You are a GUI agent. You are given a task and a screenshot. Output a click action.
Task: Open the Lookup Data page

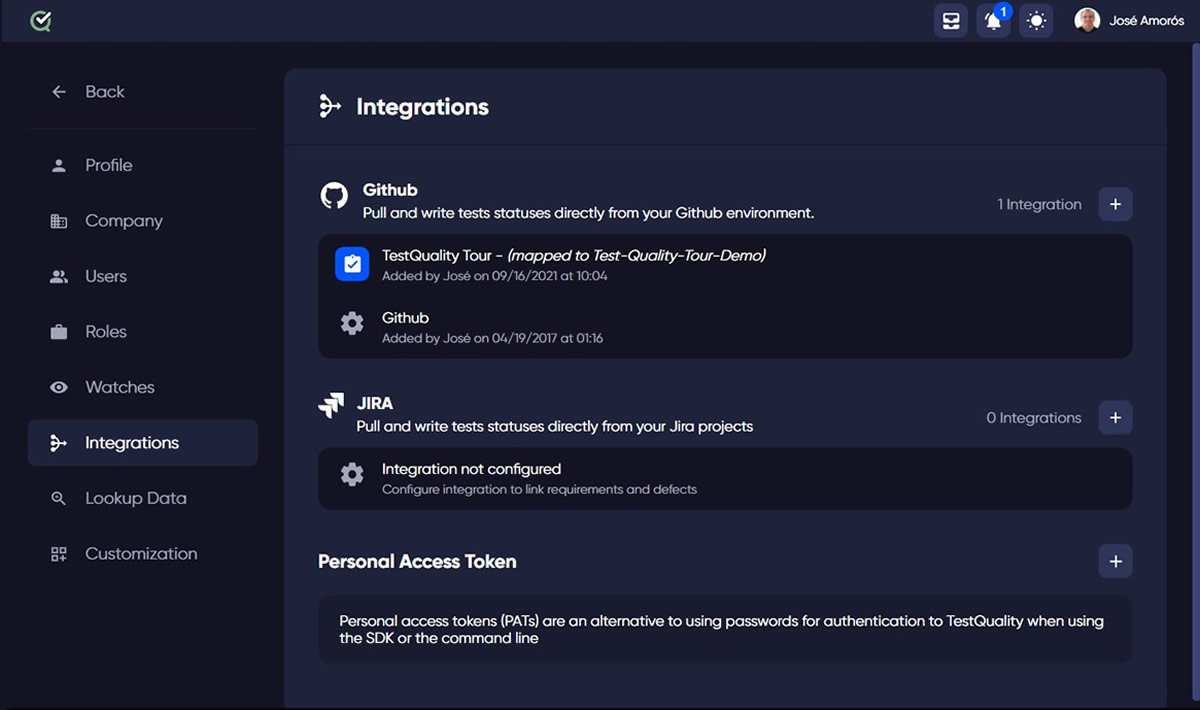[143, 498]
